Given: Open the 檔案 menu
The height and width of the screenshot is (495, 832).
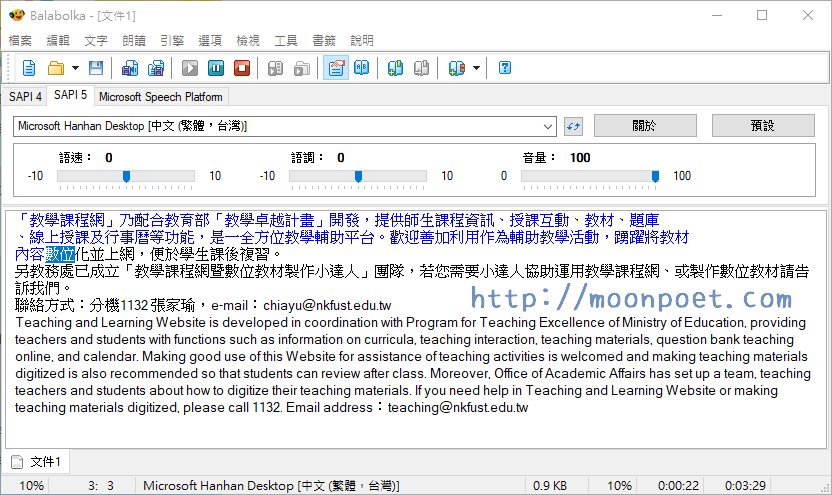Looking at the screenshot, I should [x=20, y=41].
